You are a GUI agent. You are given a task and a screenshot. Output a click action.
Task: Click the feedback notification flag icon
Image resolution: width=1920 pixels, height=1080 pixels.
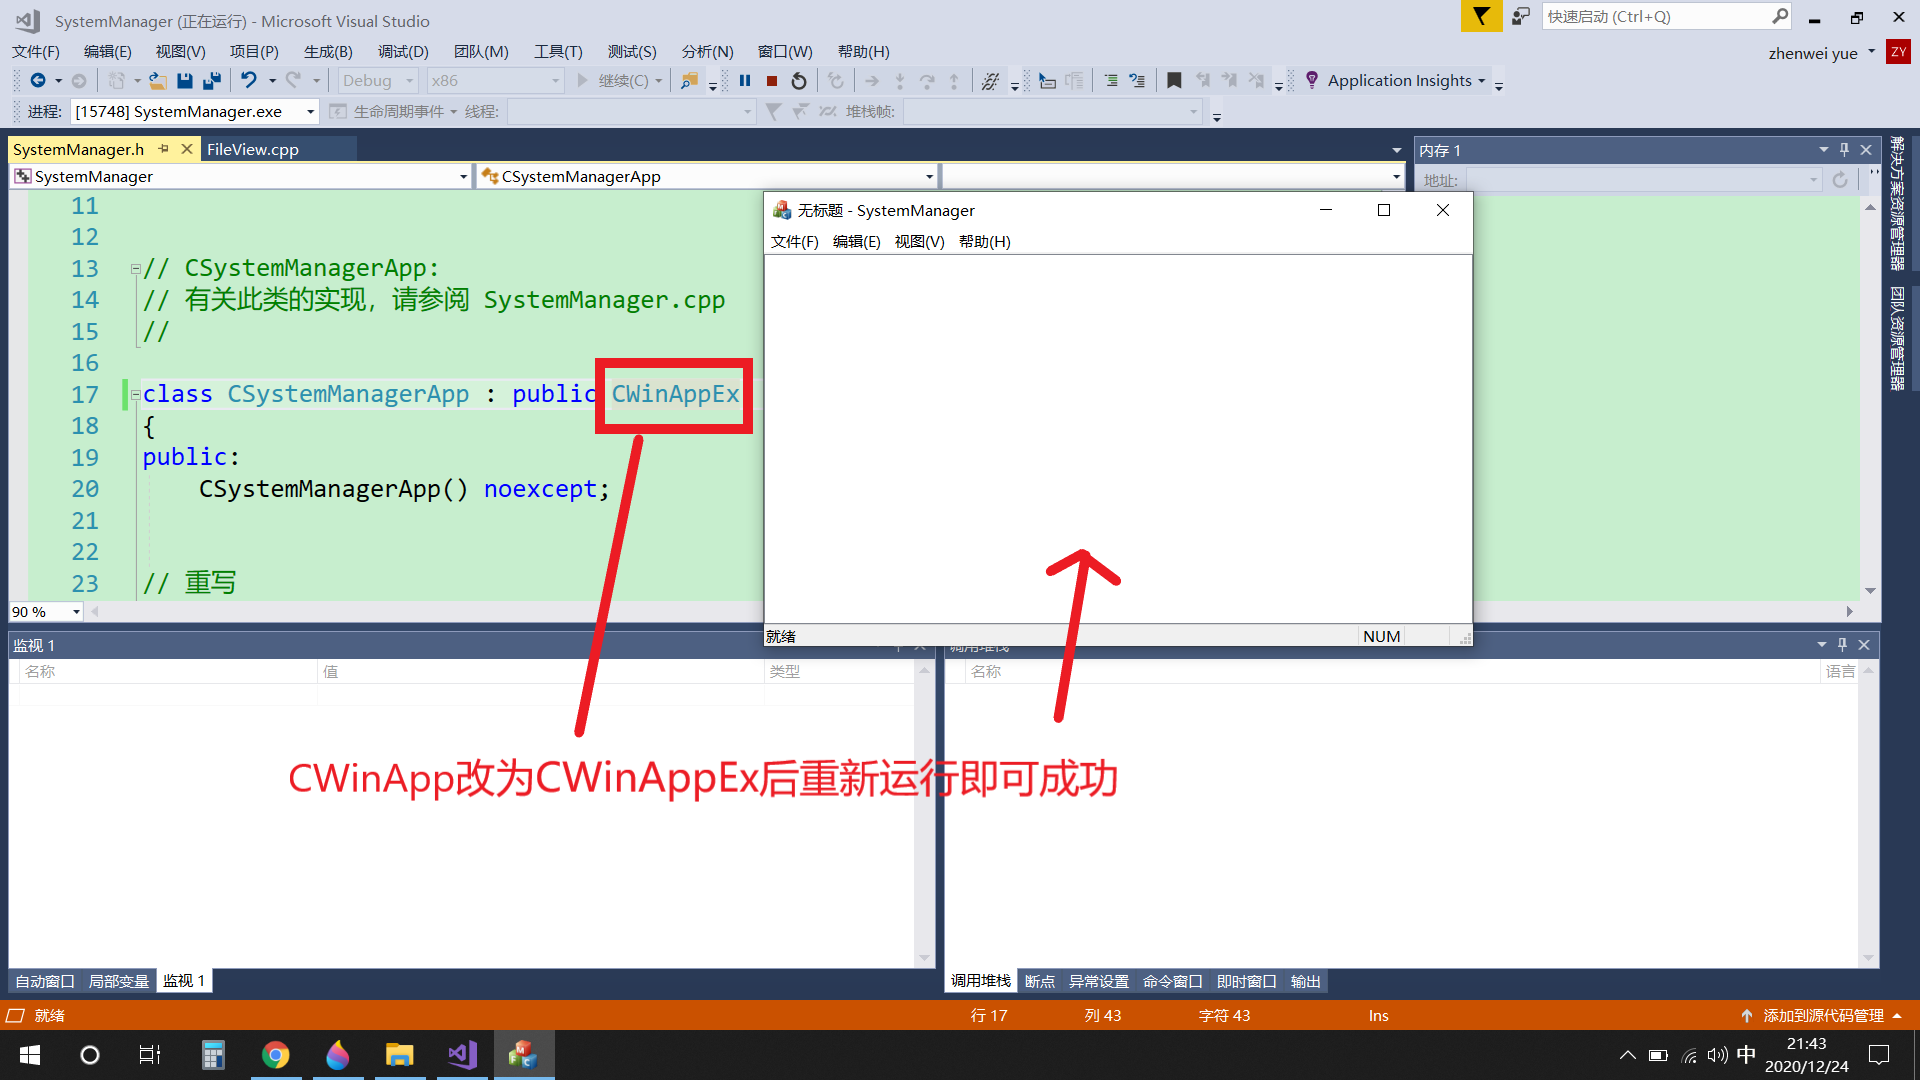pyautogui.click(x=1481, y=16)
